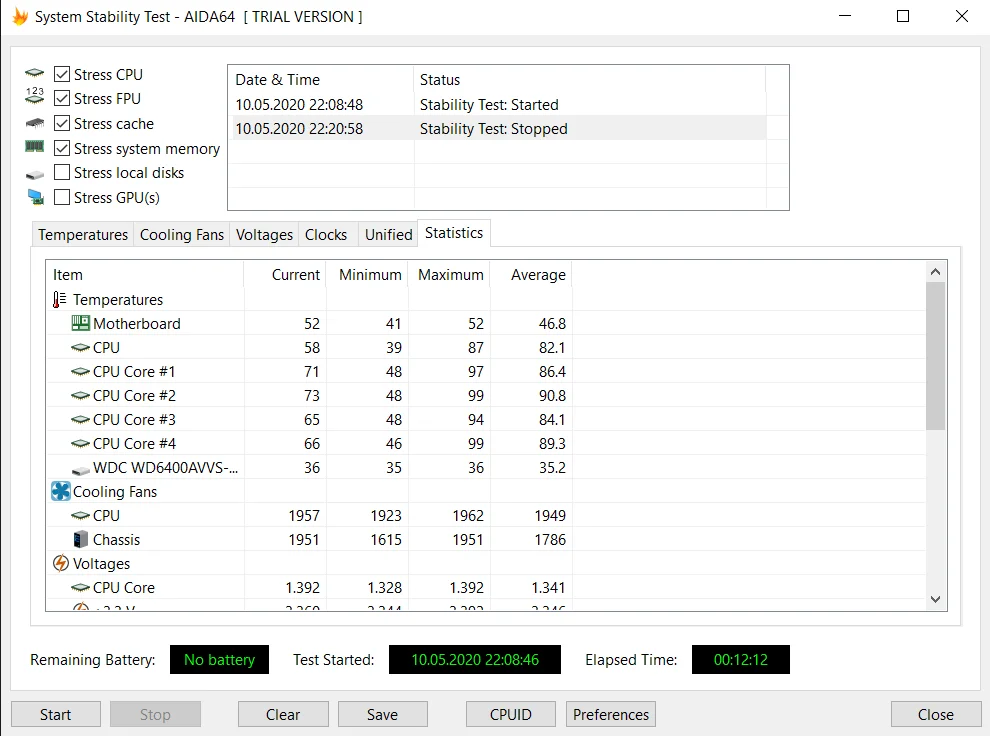
Task: Uncheck the Stress CPU checkbox
Action: (62, 74)
